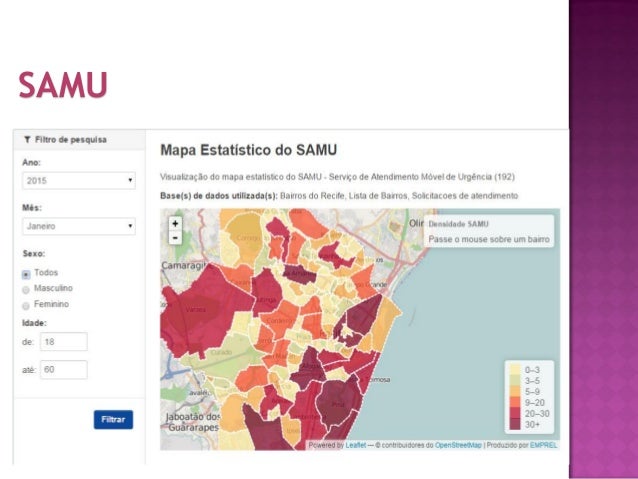This screenshot has height=479, width=638.
Task: Click the 20–30 legend color swatch
Action: click(515, 413)
